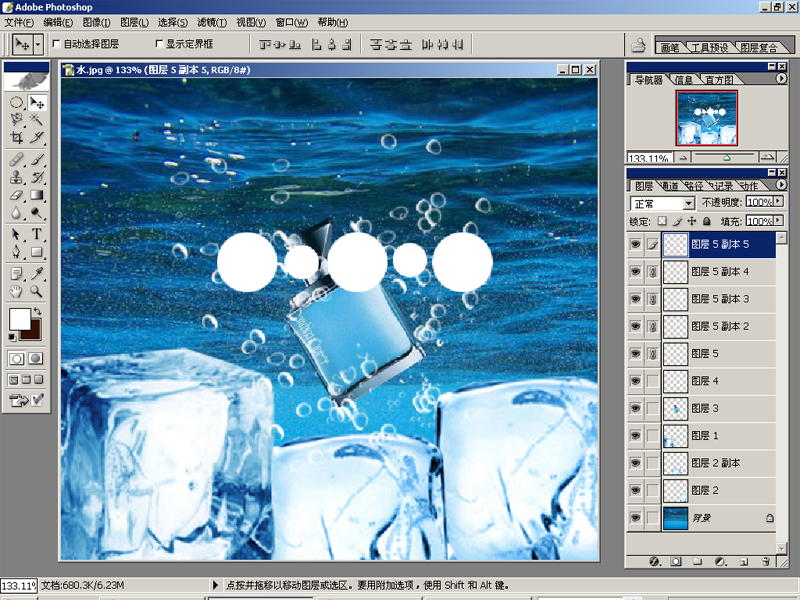Image resolution: width=800 pixels, height=600 pixels.
Task: Select the Crop tool
Action: point(16,138)
